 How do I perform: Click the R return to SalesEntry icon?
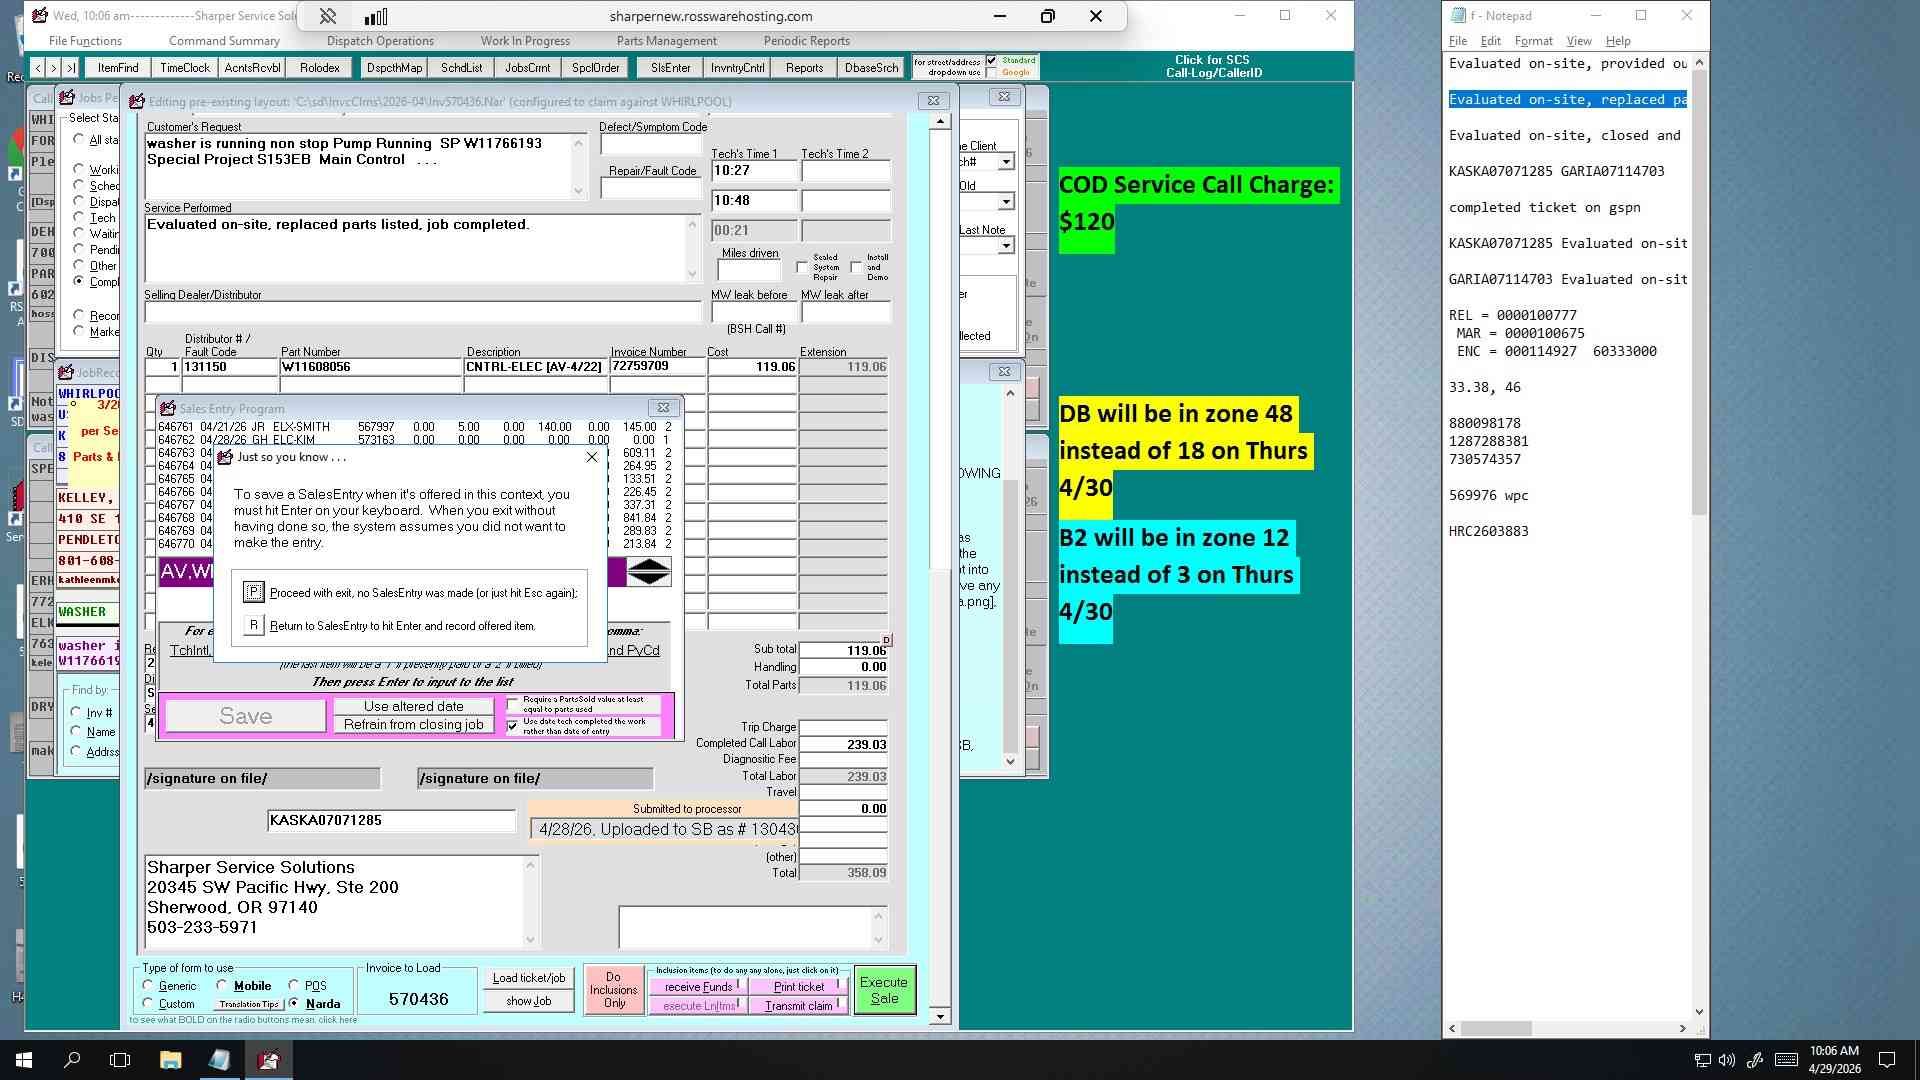pos(254,625)
